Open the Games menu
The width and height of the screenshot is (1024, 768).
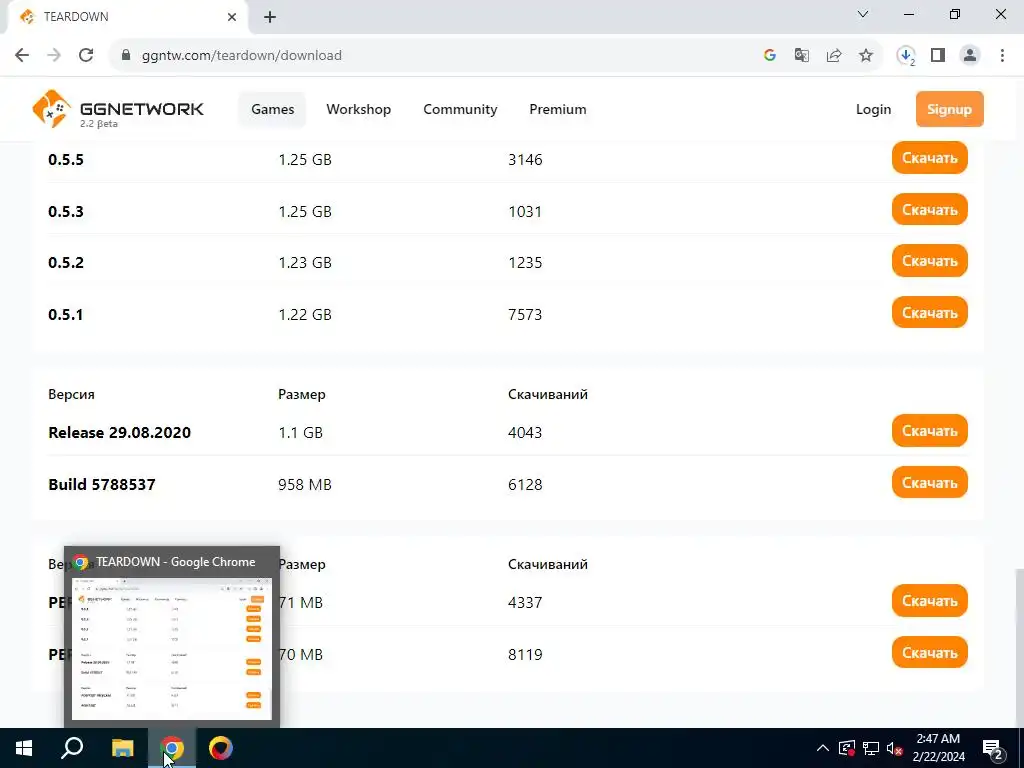click(x=272, y=109)
